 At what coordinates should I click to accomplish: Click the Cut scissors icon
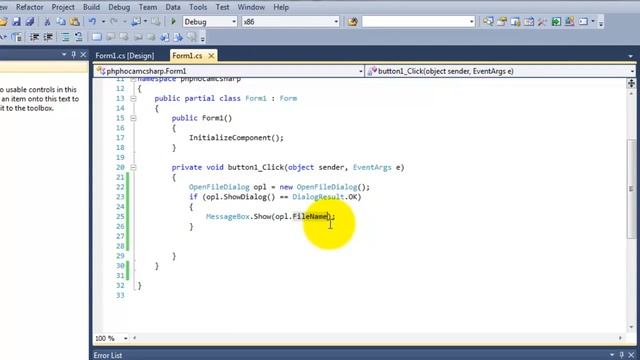pos(47,22)
